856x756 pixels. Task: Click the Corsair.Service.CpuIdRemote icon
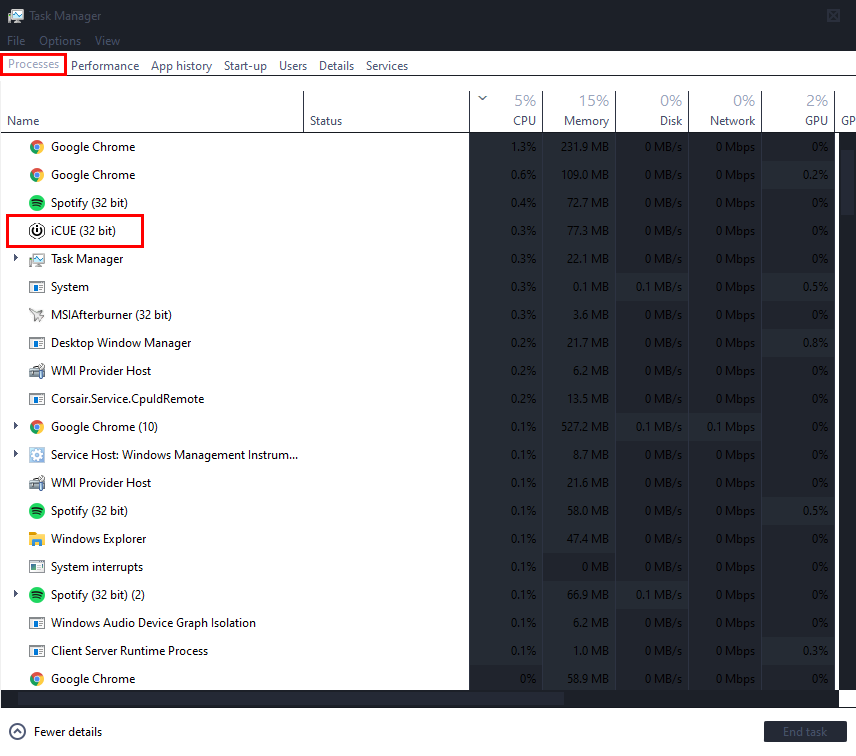[37, 399]
